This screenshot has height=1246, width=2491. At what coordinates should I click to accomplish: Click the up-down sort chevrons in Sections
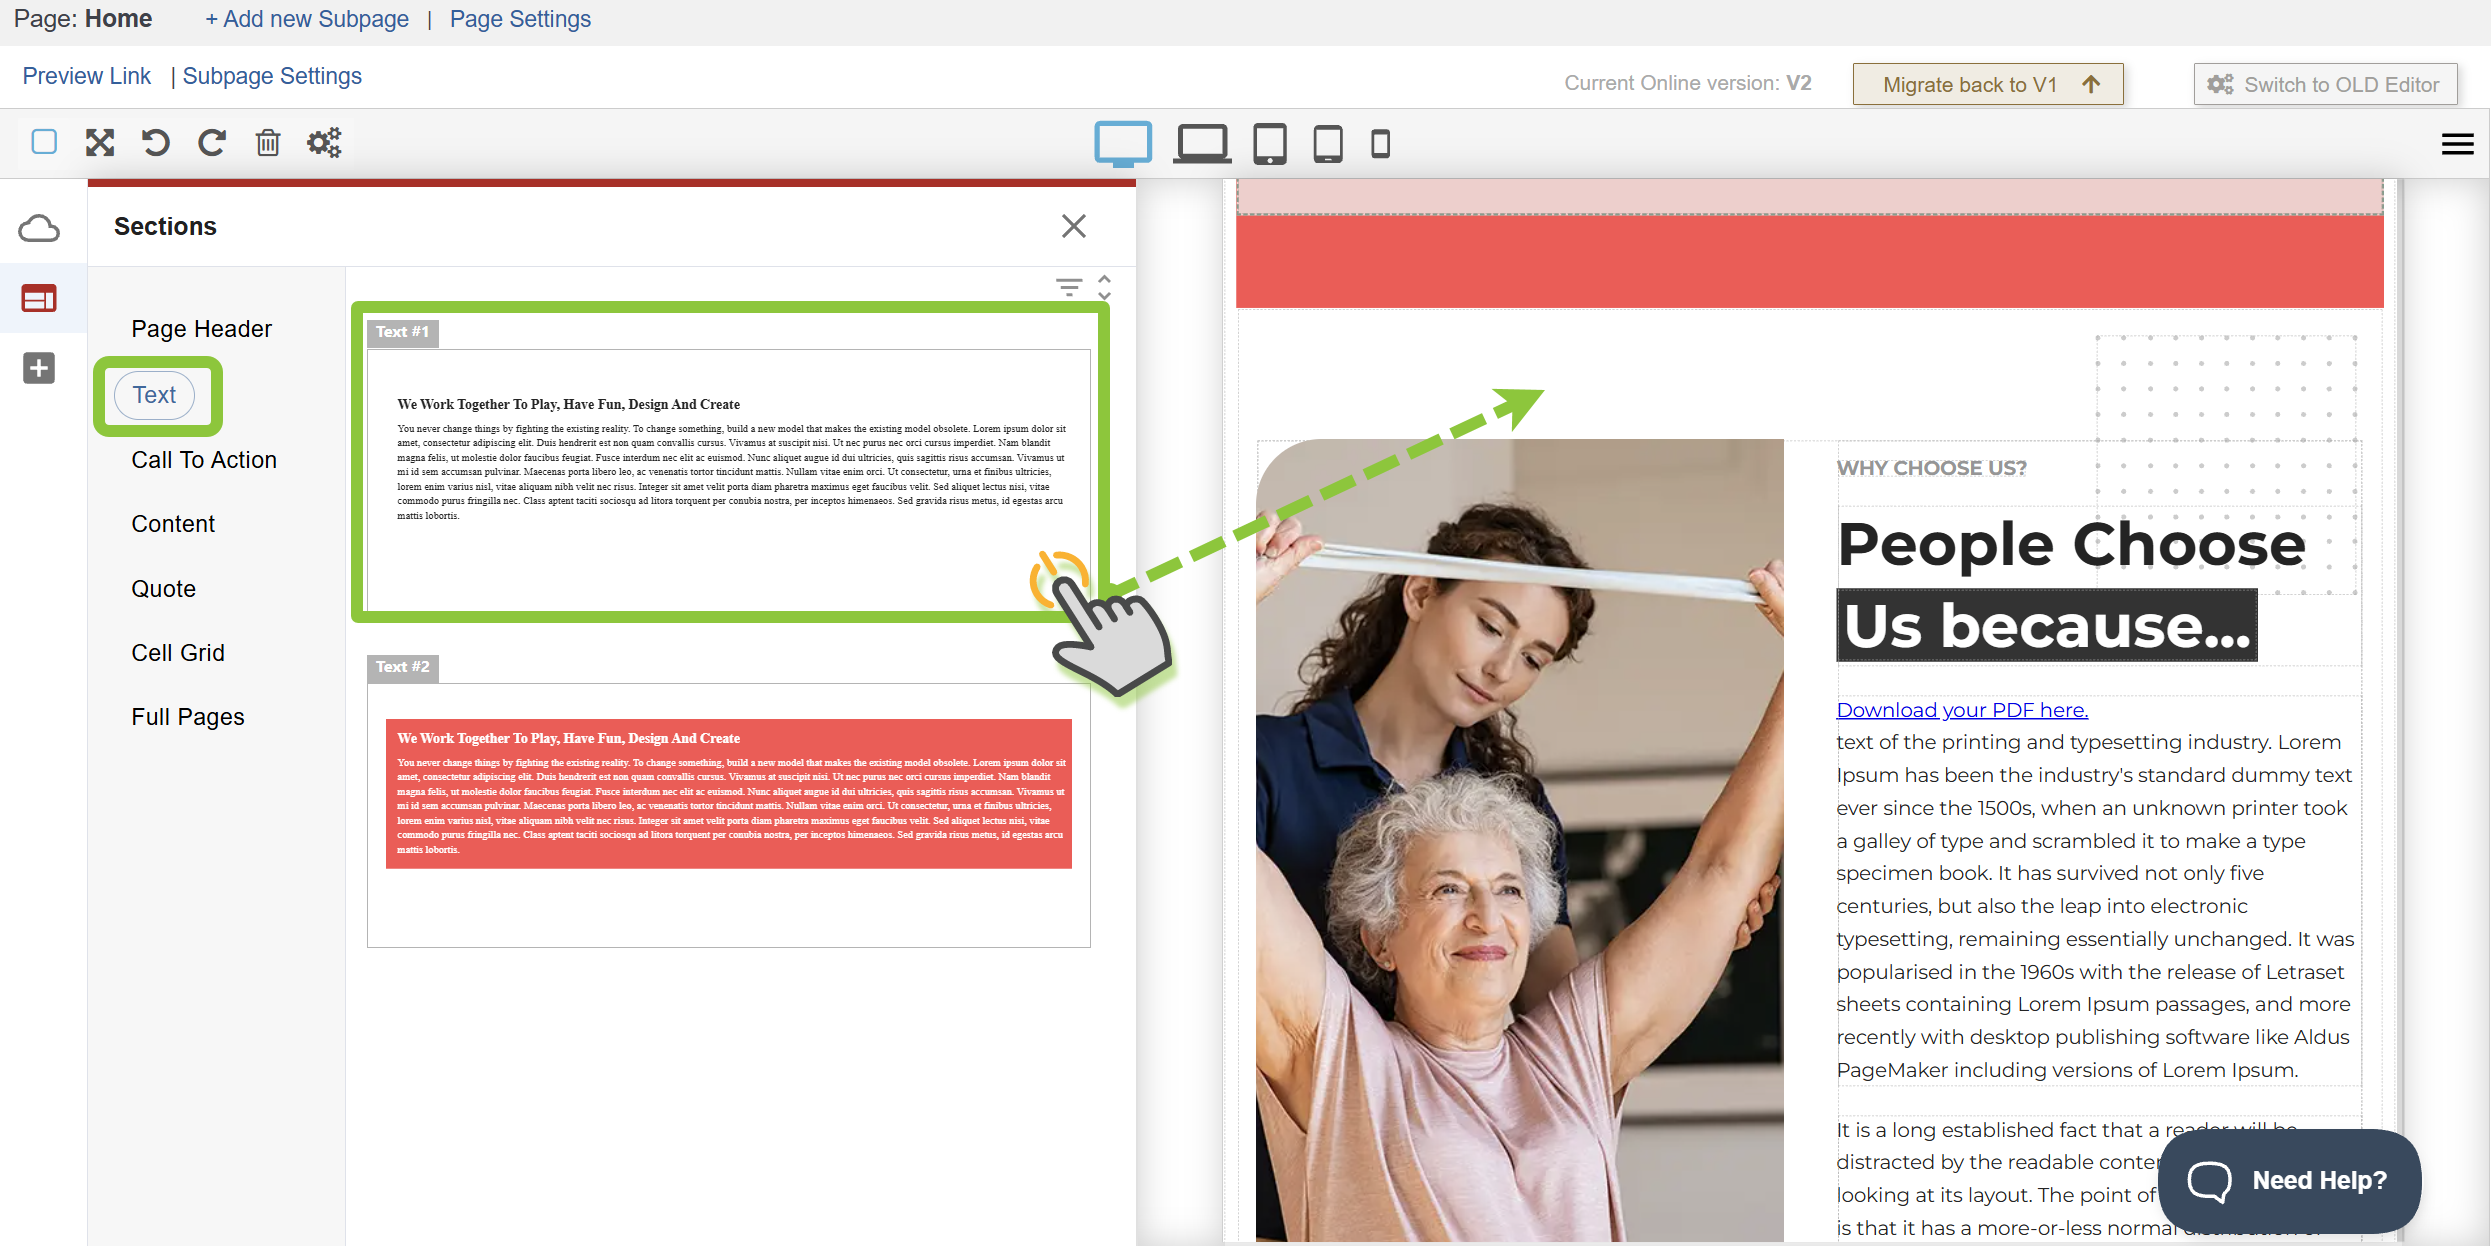click(x=1104, y=287)
